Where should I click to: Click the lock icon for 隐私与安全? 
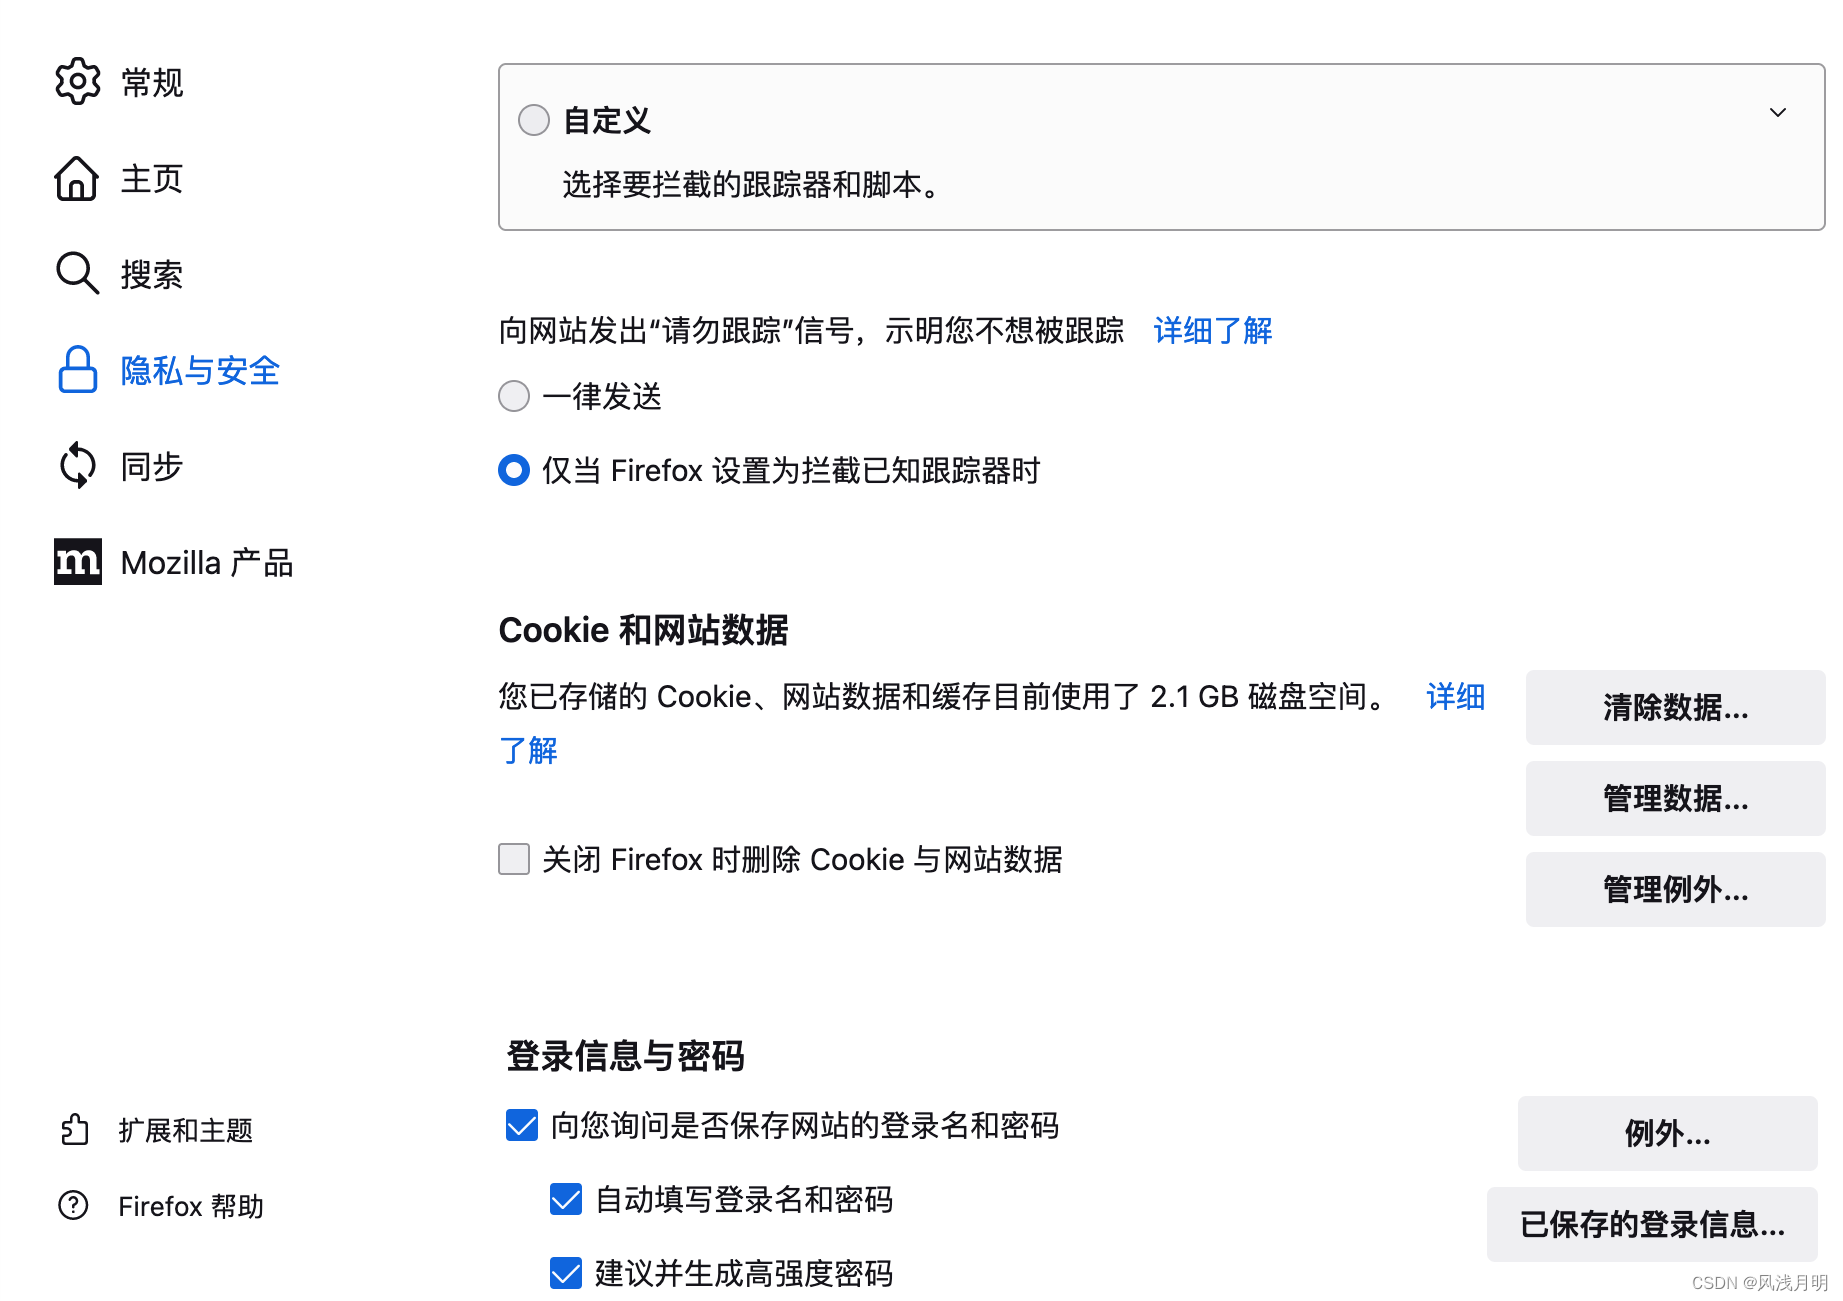(77, 370)
